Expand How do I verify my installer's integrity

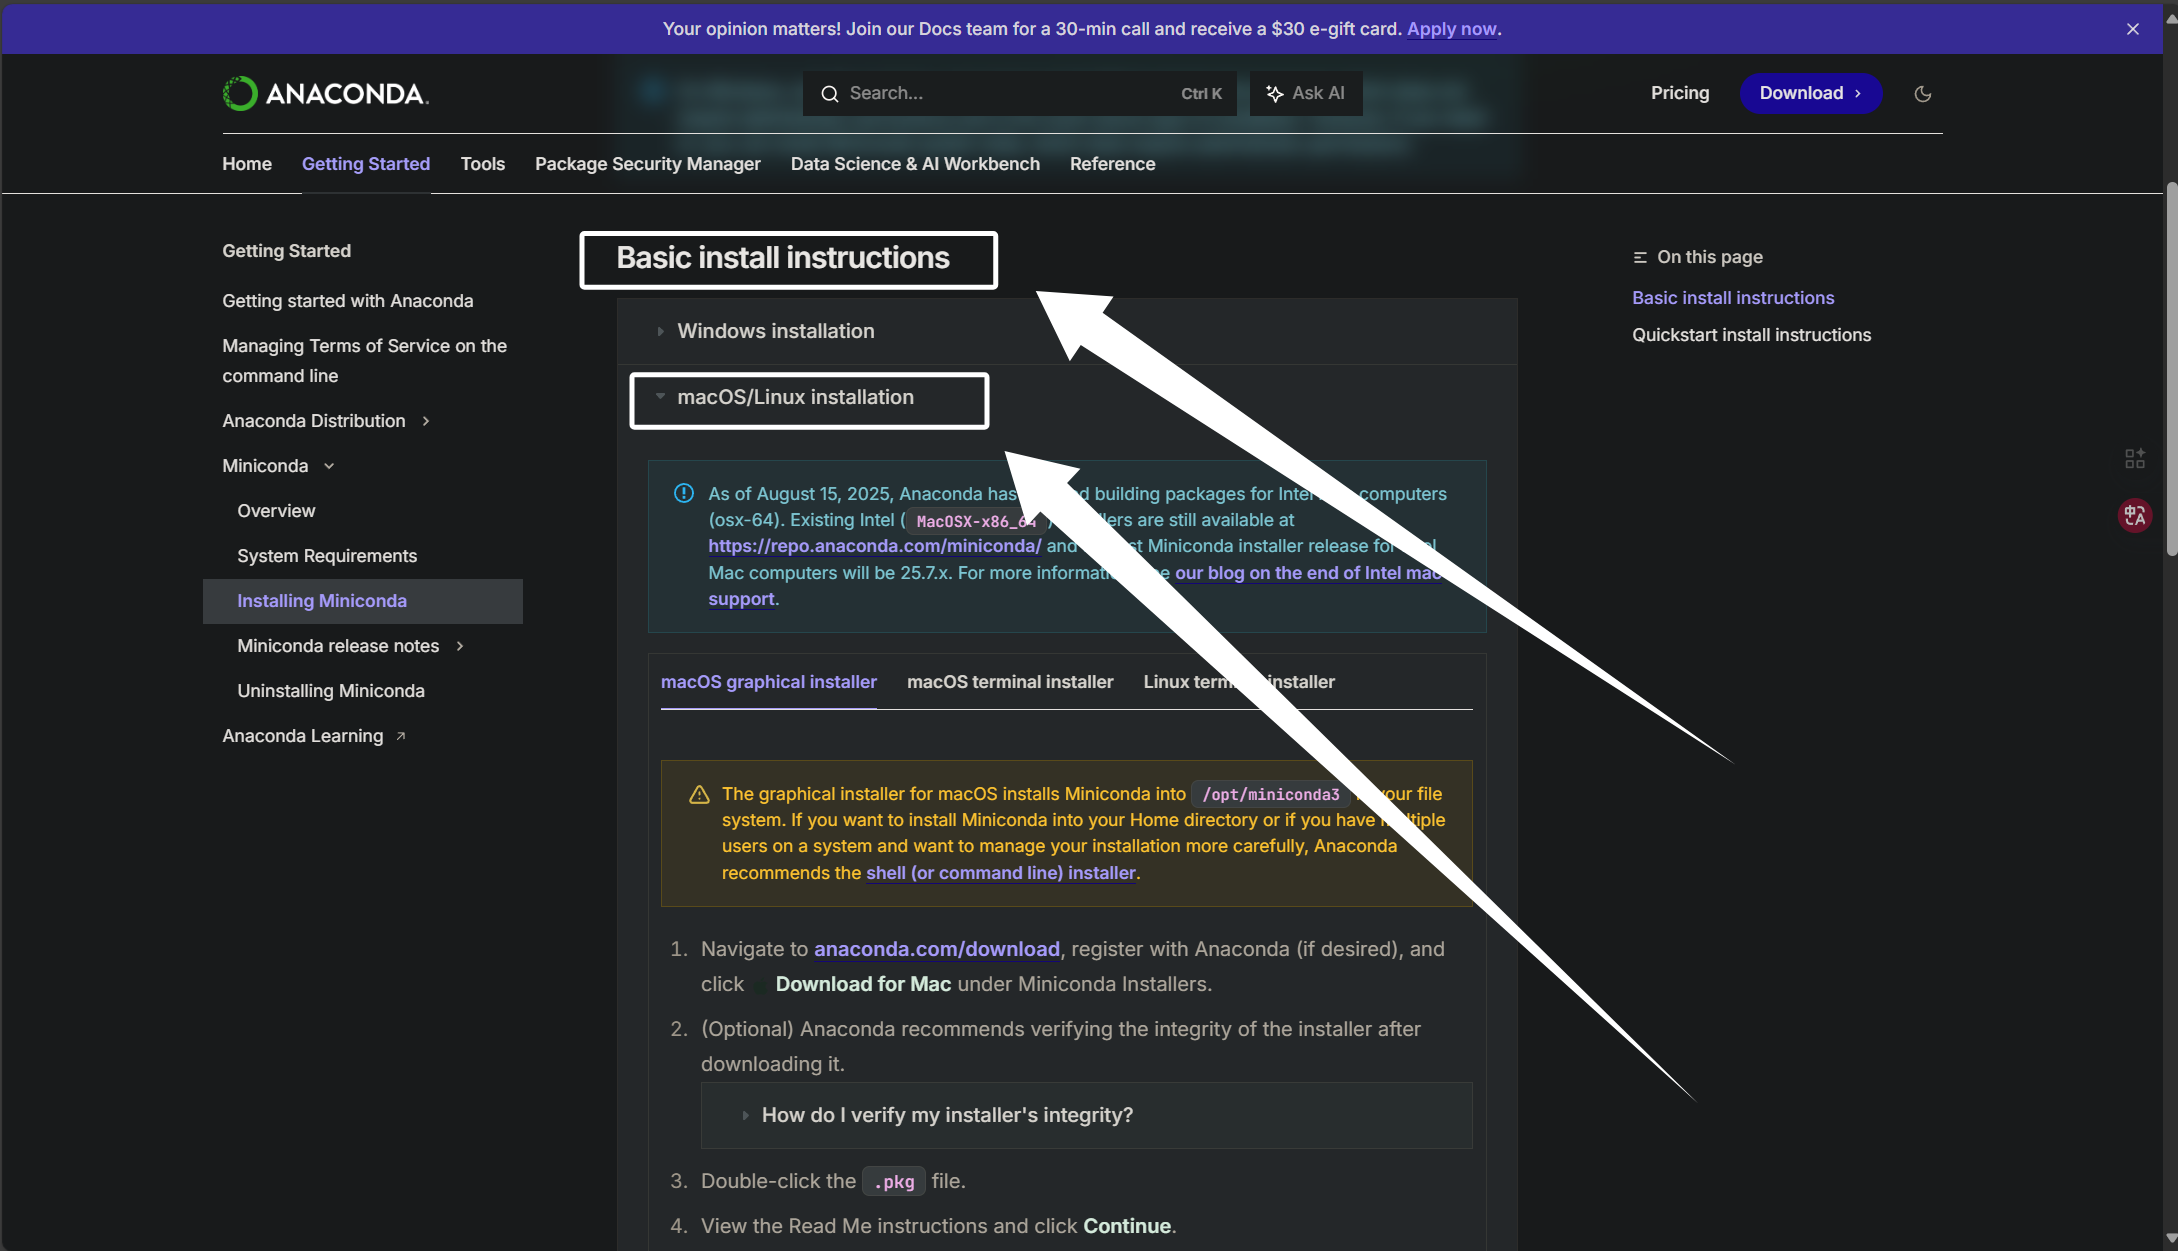(1087, 1115)
